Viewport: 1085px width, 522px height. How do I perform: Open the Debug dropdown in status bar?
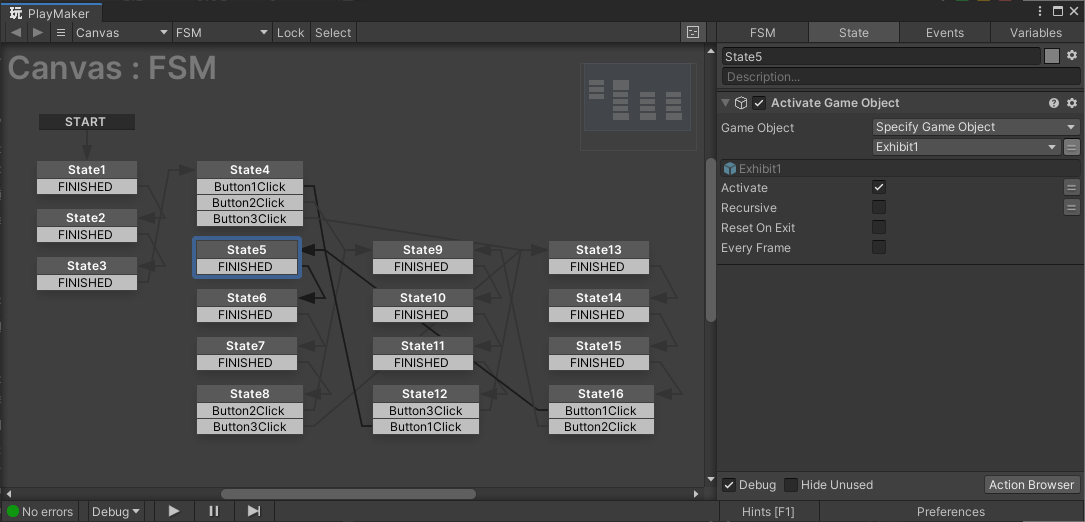(116, 512)
